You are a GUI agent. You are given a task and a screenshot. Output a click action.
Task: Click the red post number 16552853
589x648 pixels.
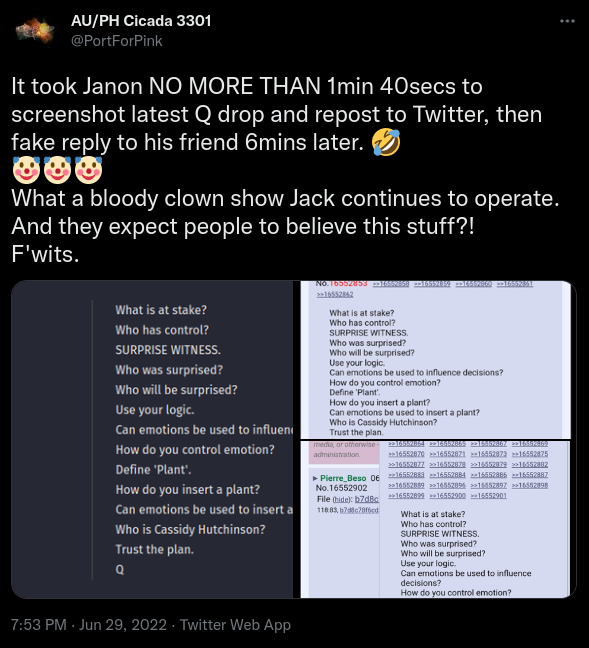coord(348,284)
